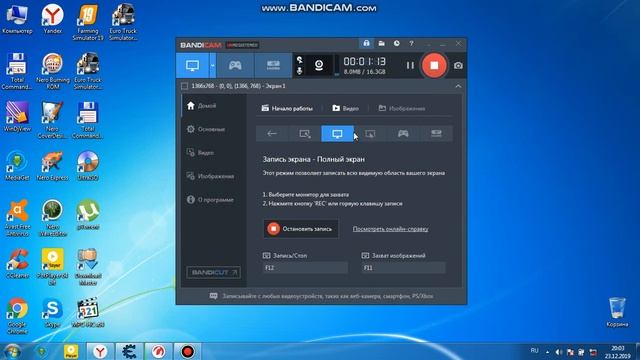Click the BANDICUT button
The width and height of the screenshot is (640, 360).
(x=213, y=272)
